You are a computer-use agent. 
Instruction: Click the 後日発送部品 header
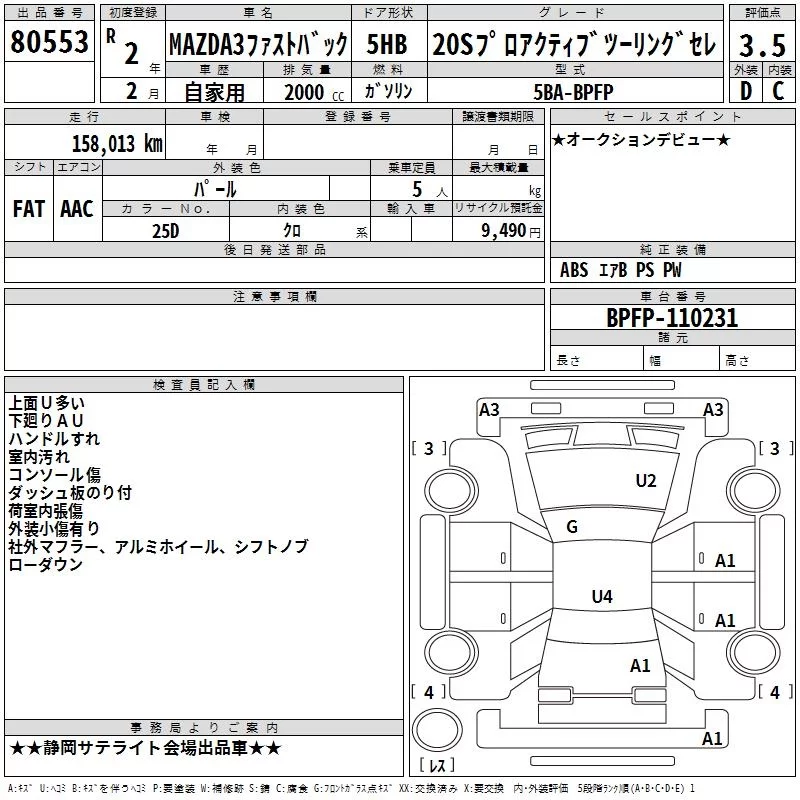274,249
